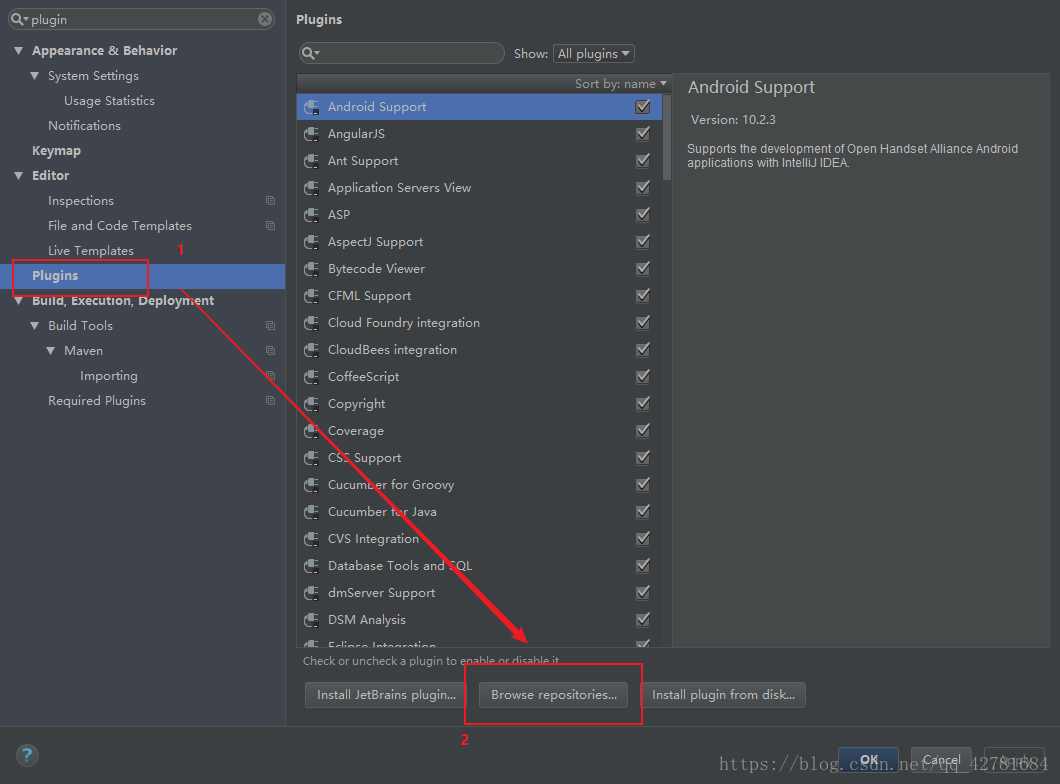Click the DSM Analysis plugin icon
This screenshot has width=1060, height=784.
(x=312, y=620)
